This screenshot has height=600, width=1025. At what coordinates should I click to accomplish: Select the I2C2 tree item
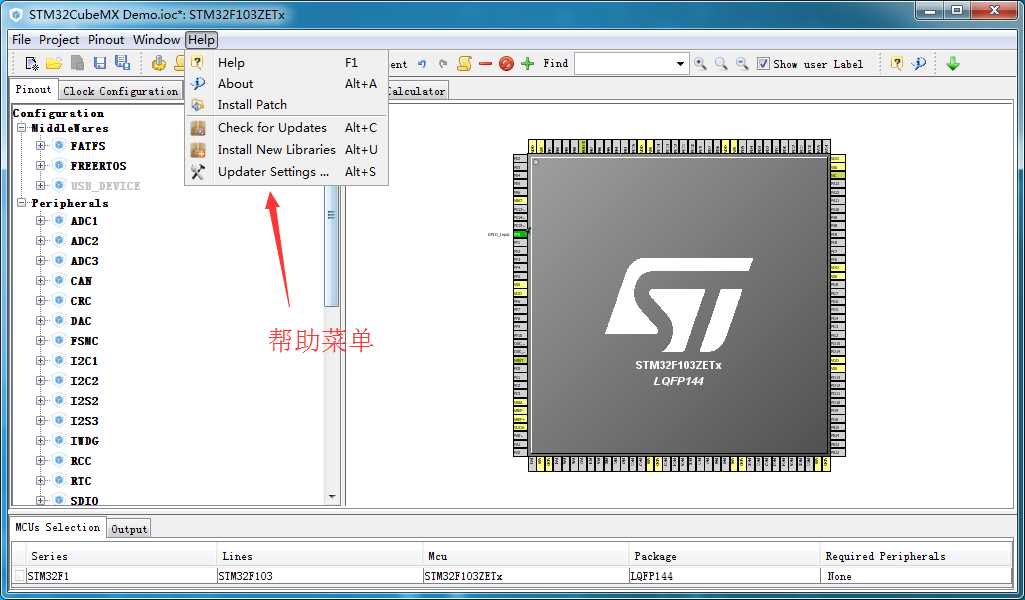coord(84,380)
